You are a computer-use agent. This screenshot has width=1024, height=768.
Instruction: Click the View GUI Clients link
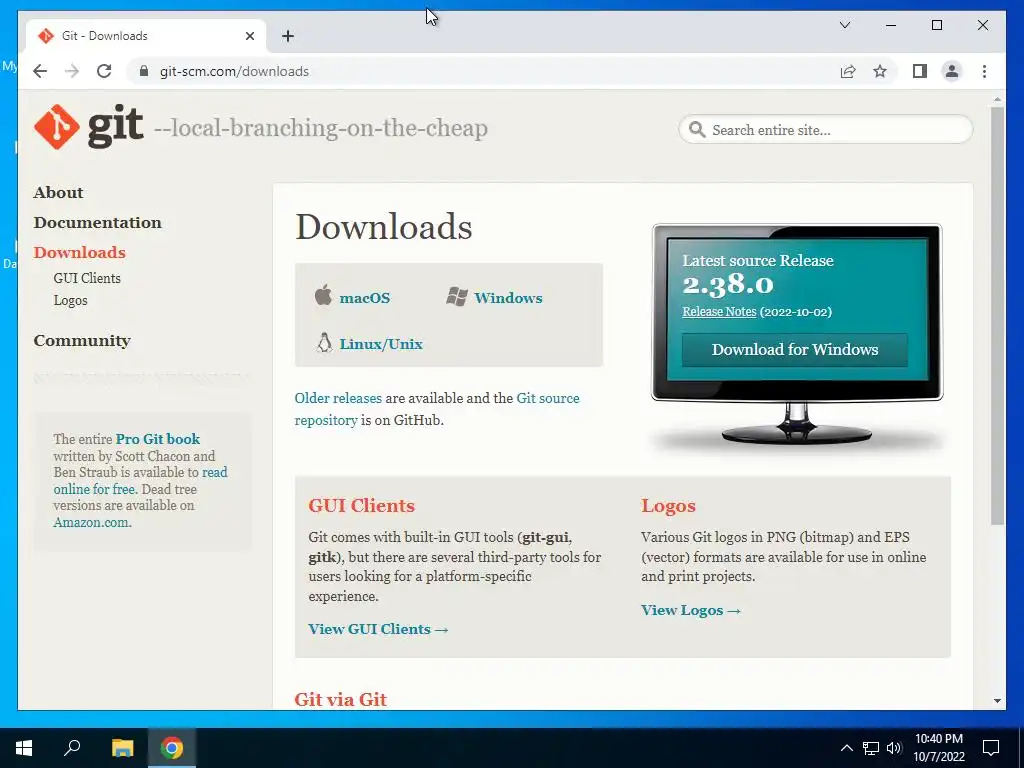(378, 629)
